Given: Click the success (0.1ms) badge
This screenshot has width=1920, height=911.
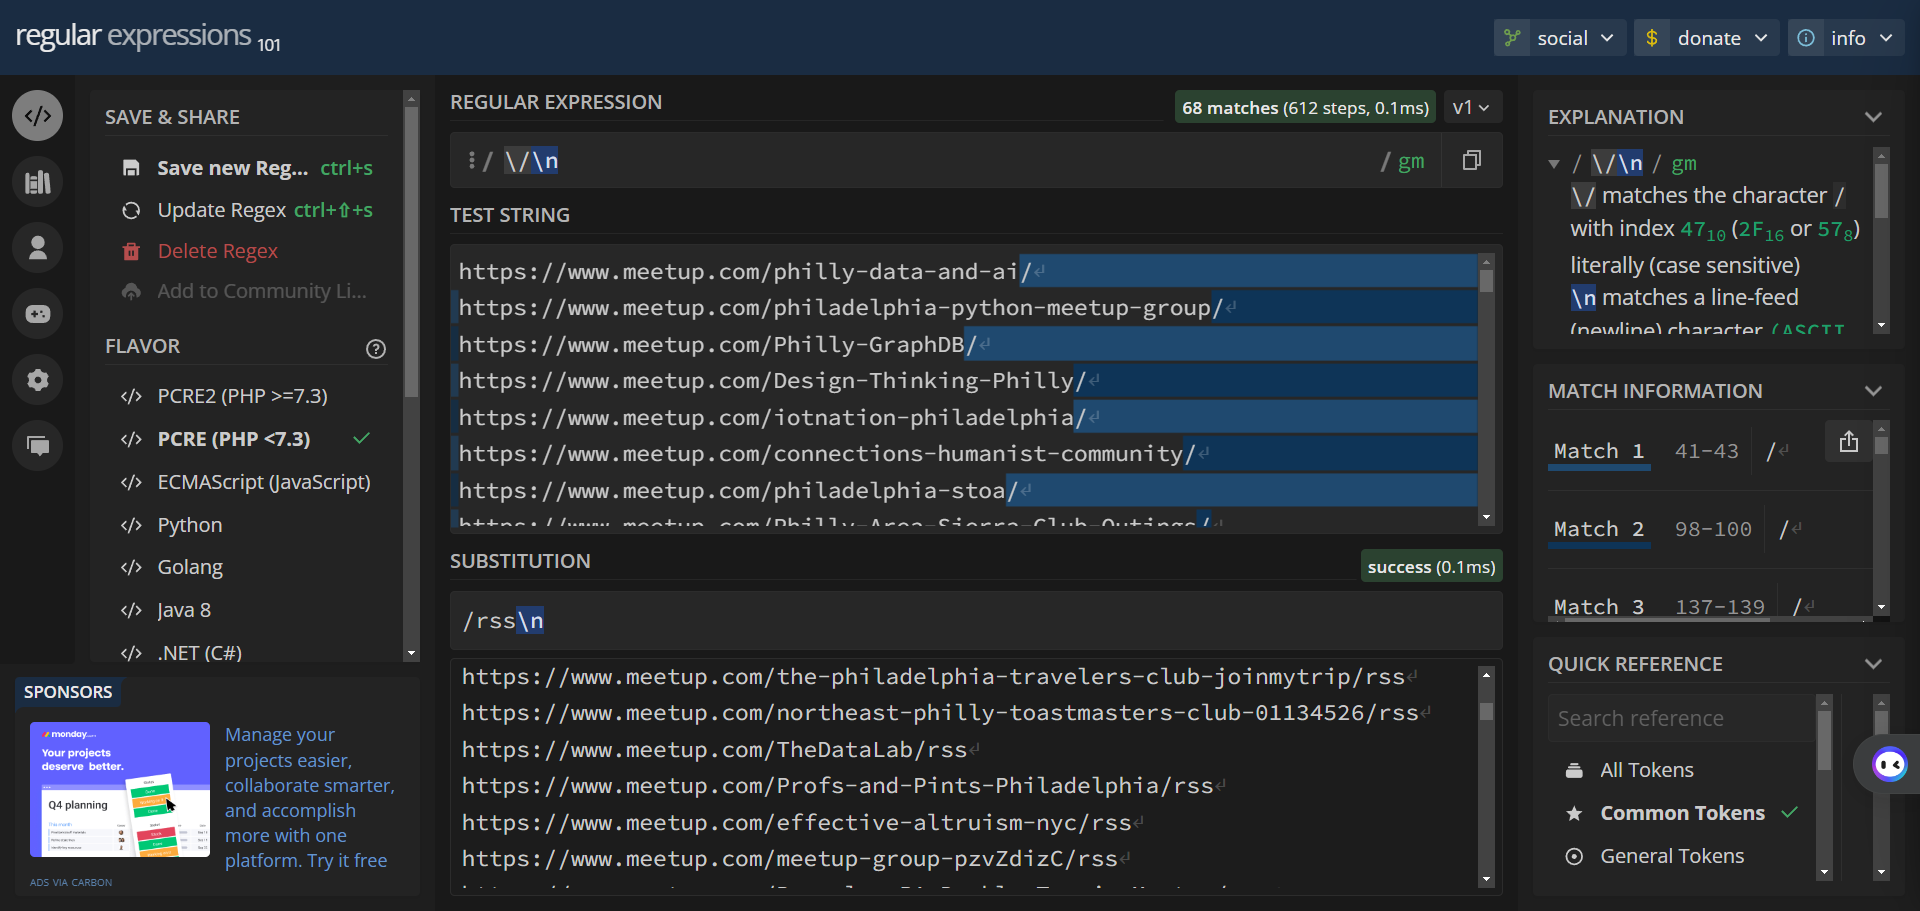Looking at the screenshot, I should click(x=1431, y=566).
